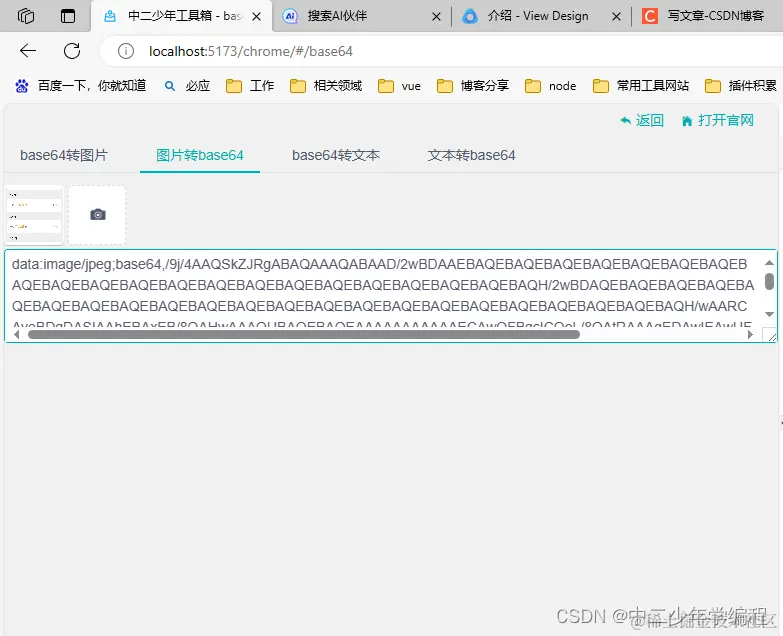The width and height of the screenshot is (783, 636).
Task: Select the base64转文本 tab
Action: coord(336,155)
